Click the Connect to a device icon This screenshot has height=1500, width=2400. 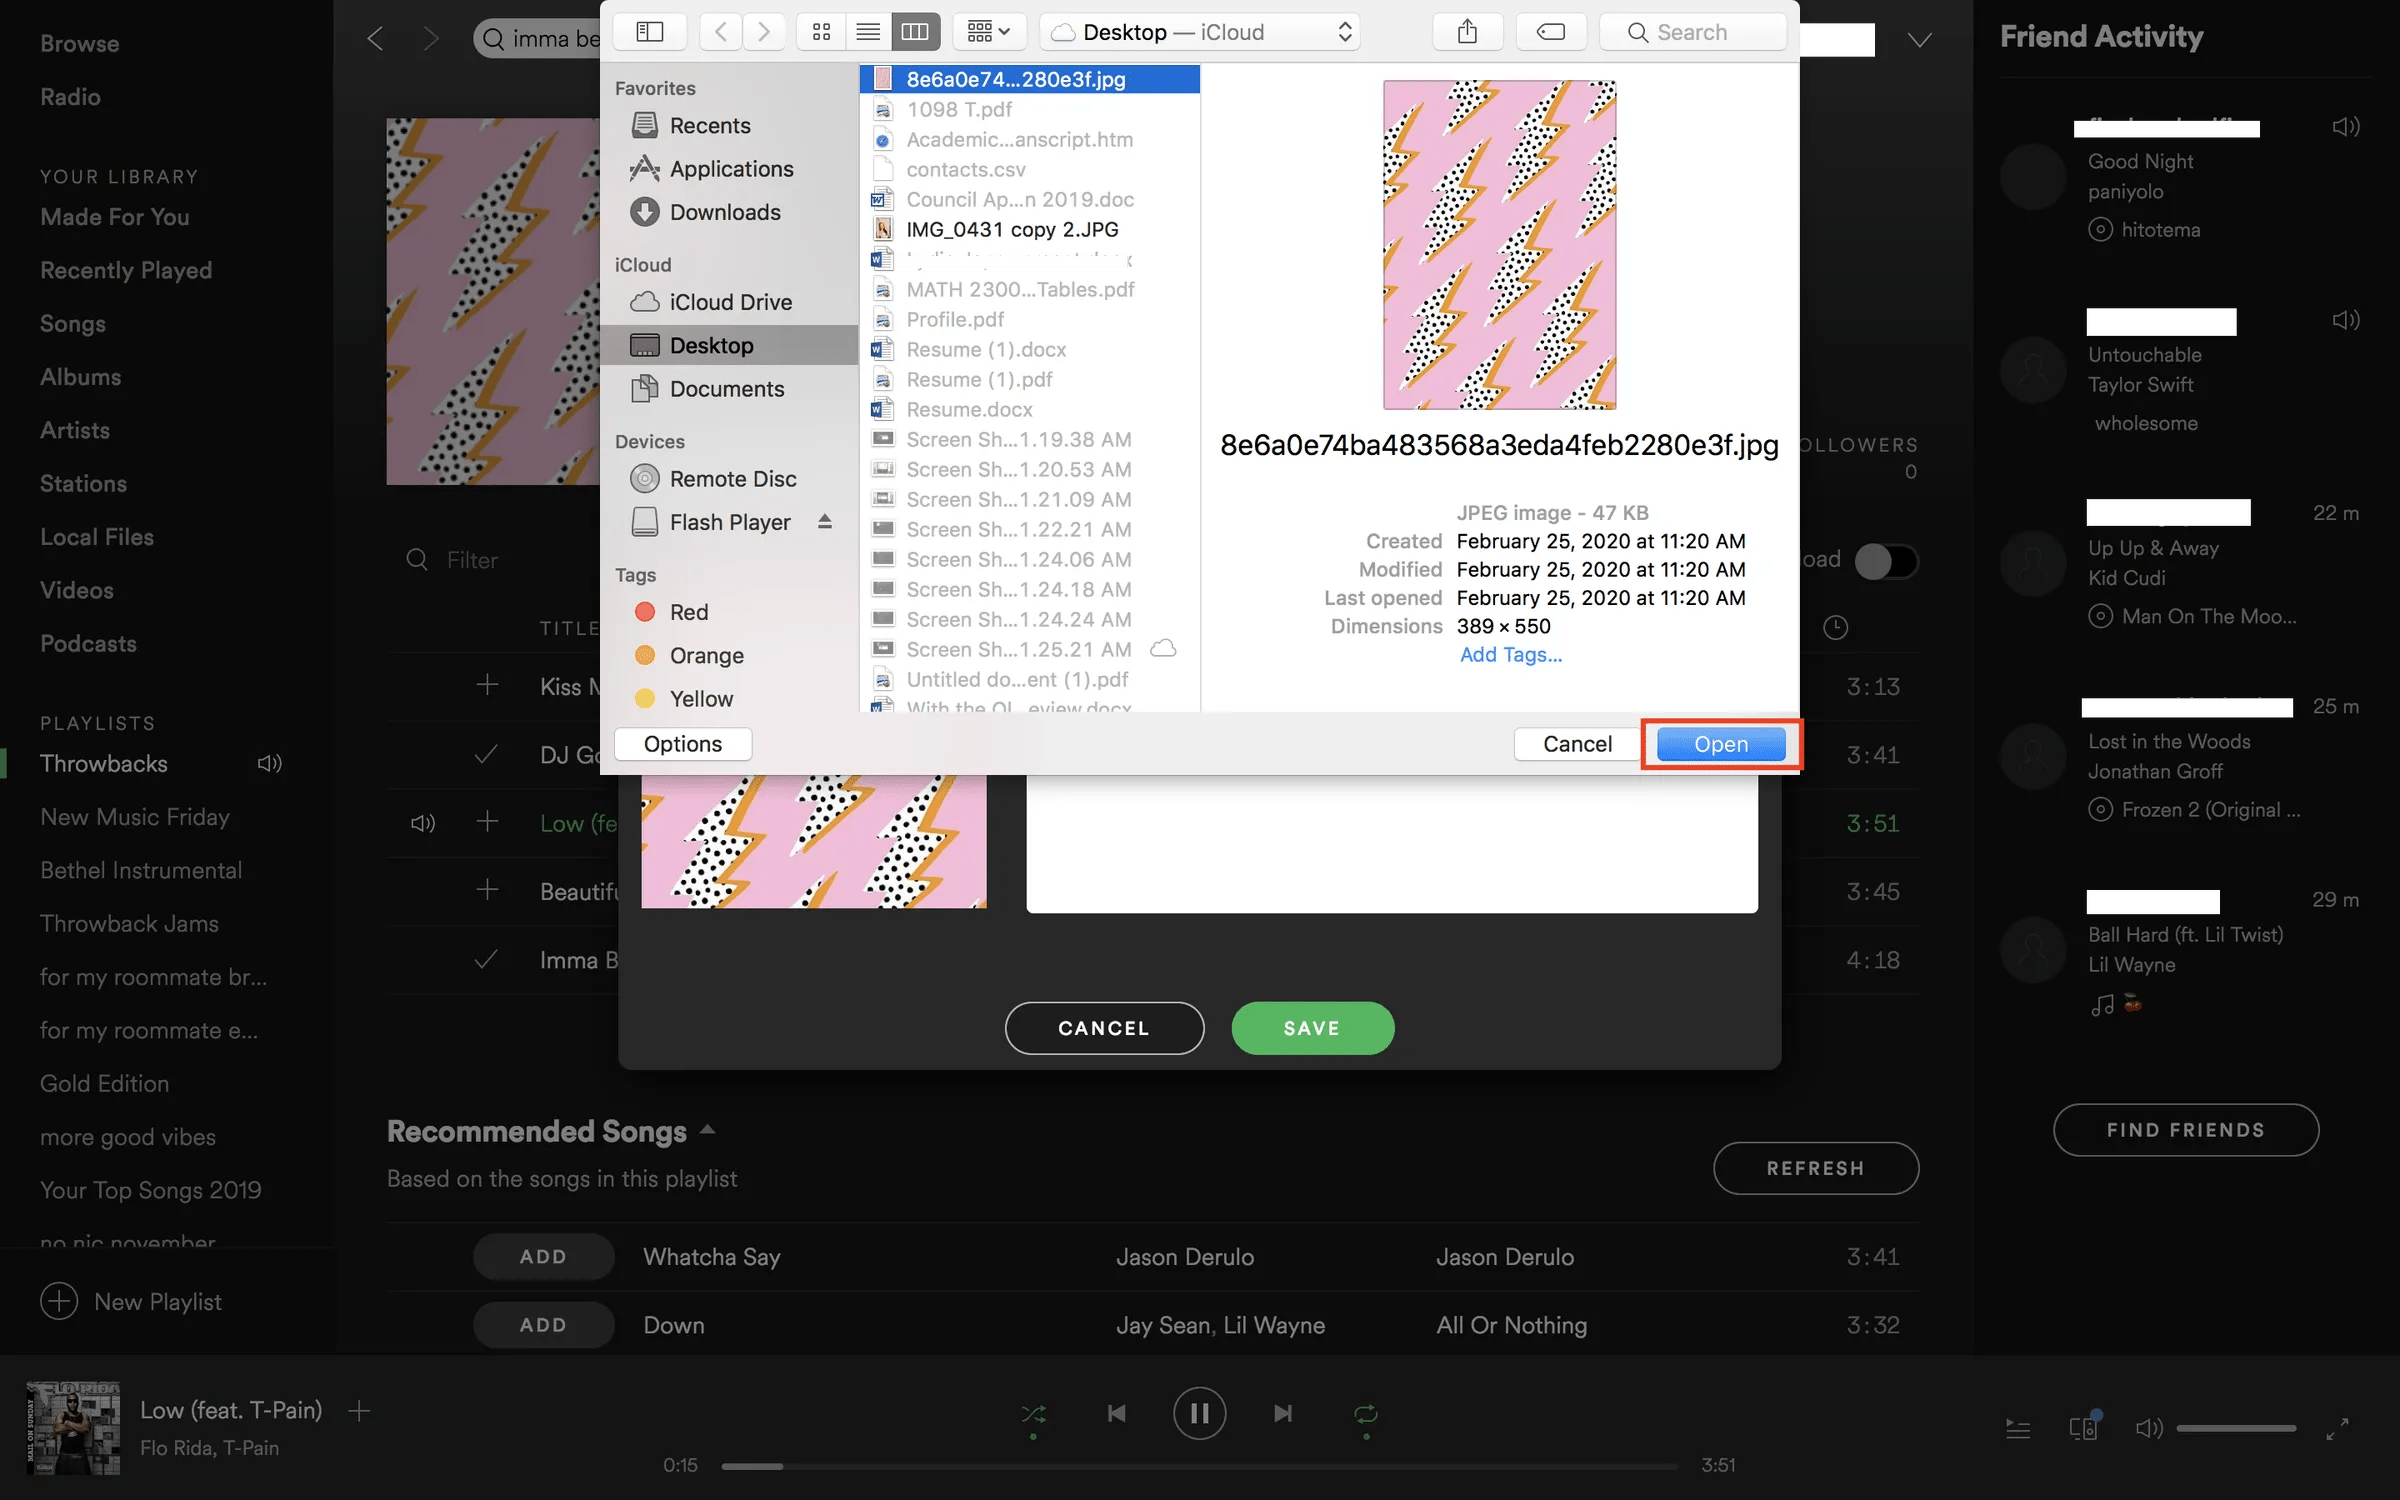[x=2083, y=1428]
